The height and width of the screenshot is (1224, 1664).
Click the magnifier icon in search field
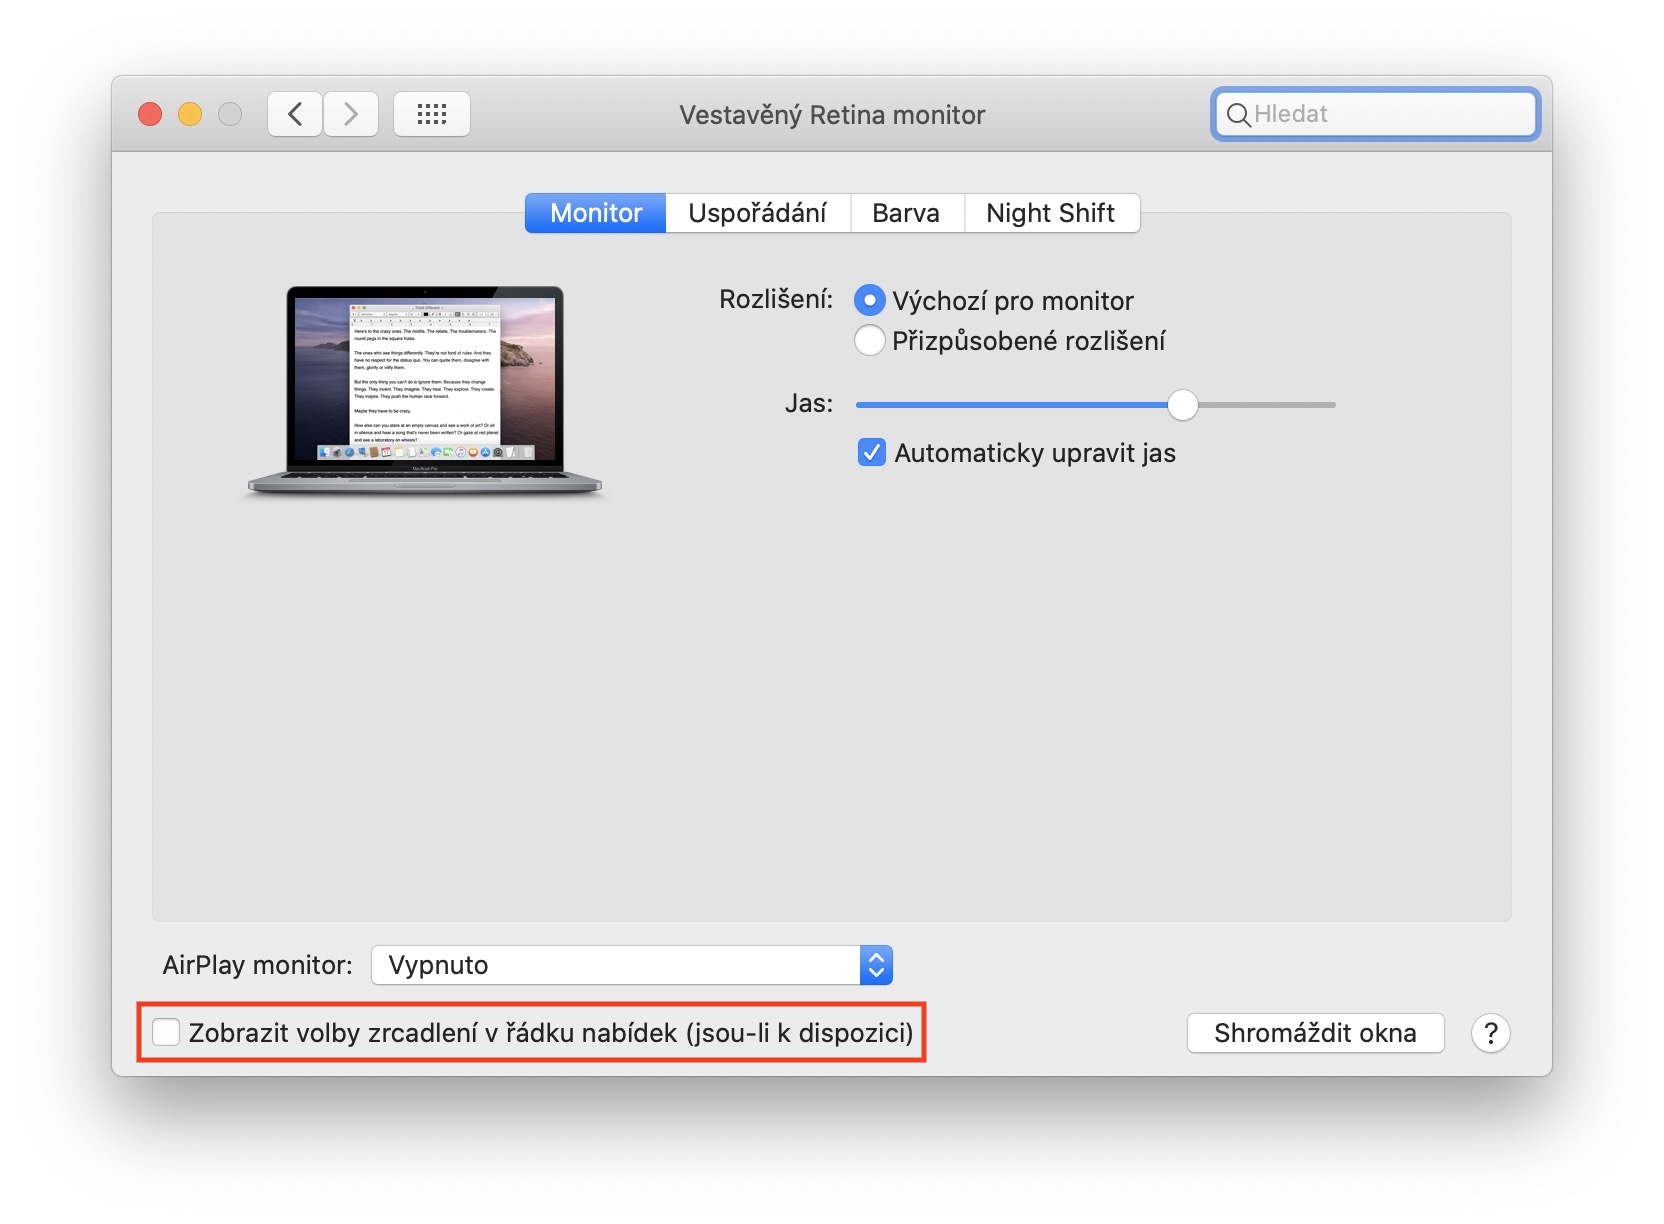point(1238,115)
